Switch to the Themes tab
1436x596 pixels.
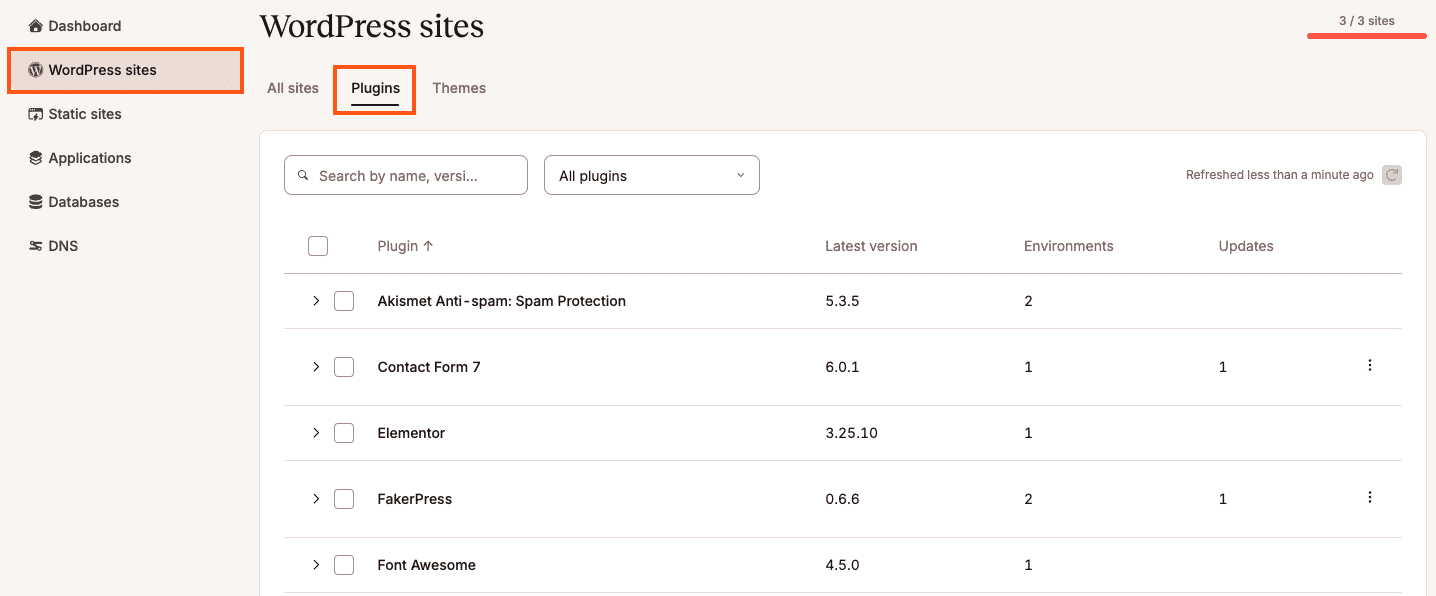coord(459,88)
